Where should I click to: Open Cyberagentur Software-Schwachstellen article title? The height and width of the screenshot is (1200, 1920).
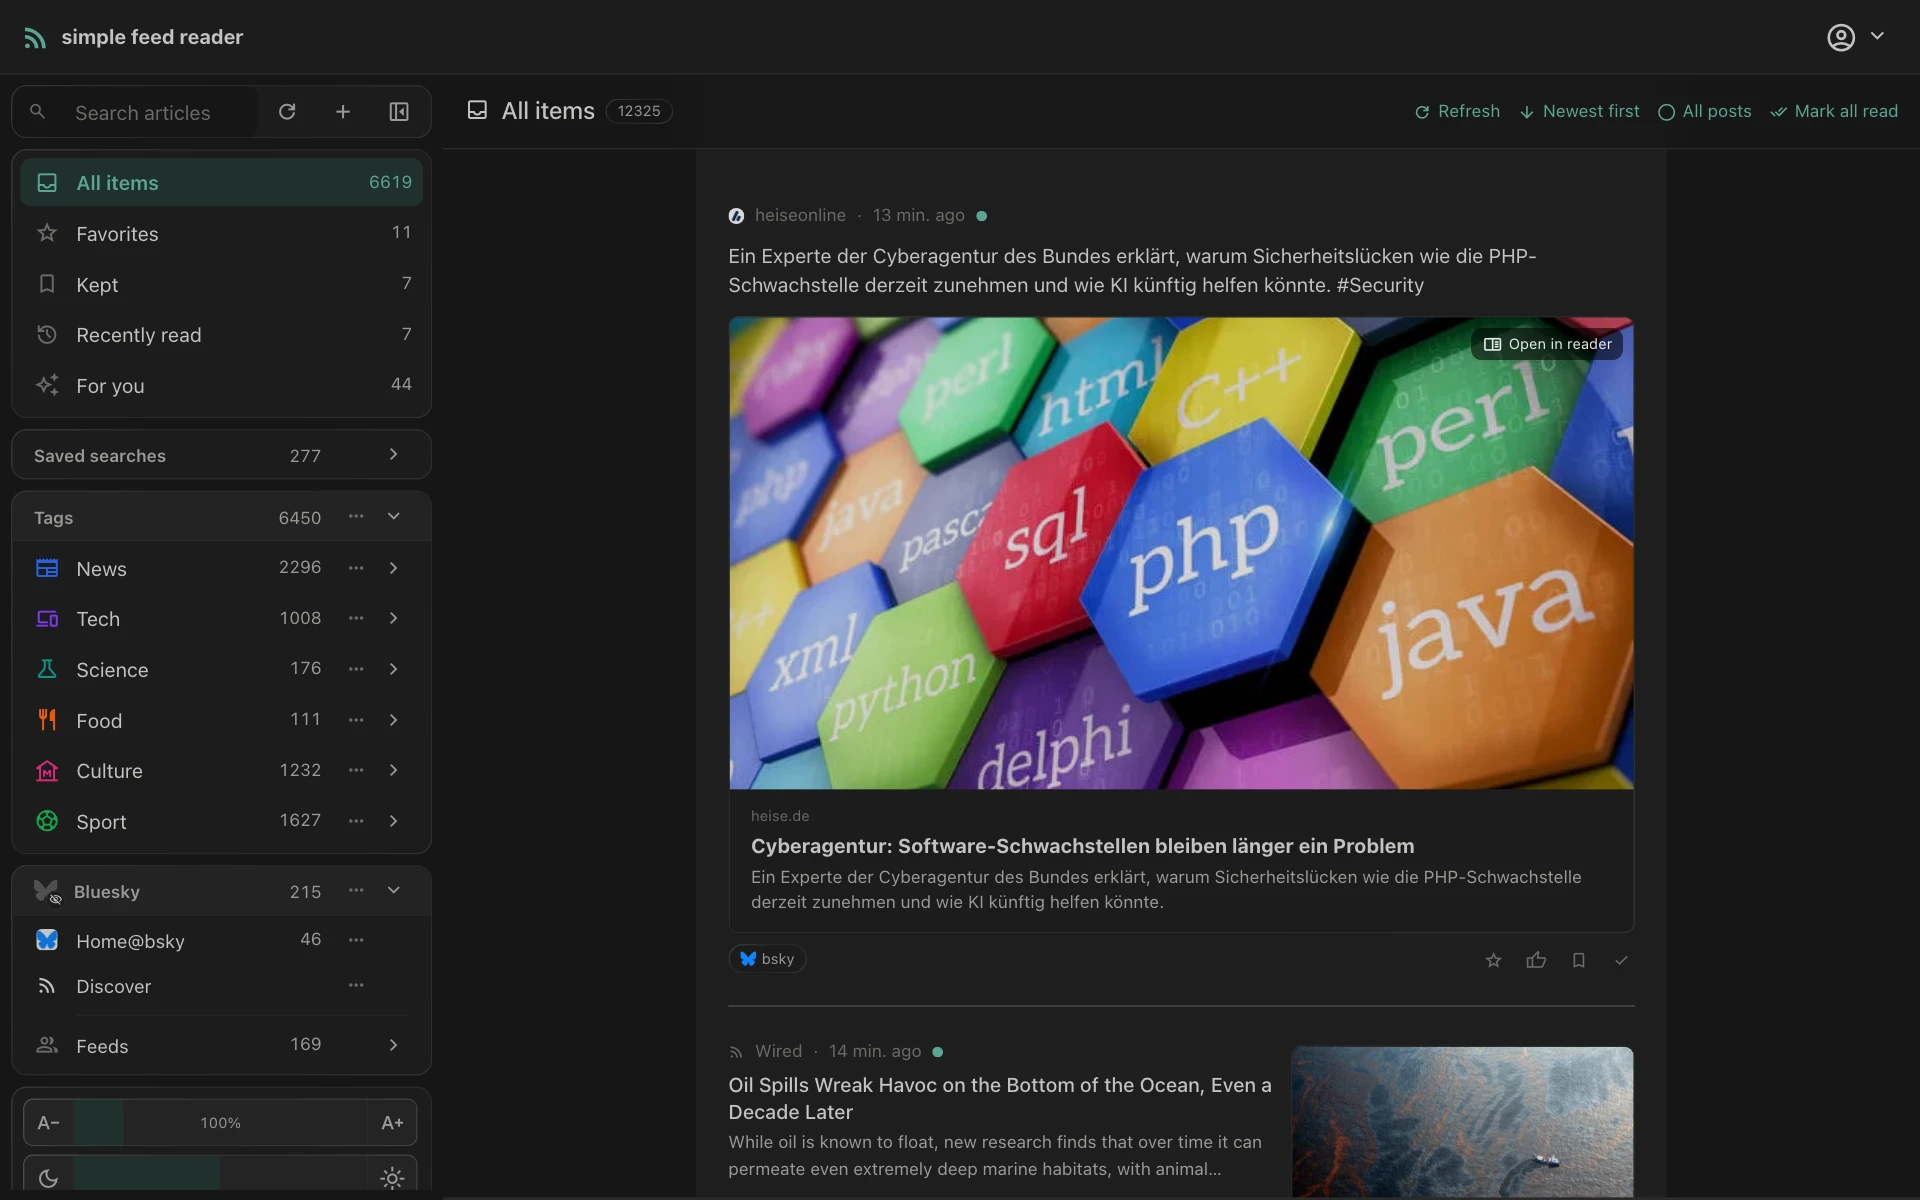[1082, 846]
